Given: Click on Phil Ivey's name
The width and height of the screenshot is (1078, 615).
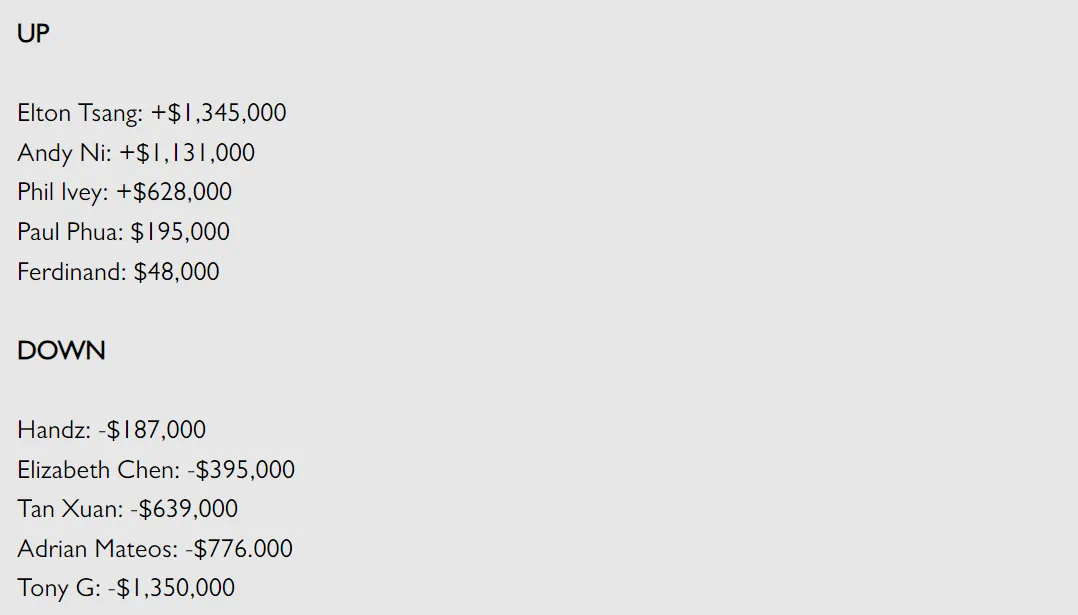Looking at the screenshot, I should (x=62, y=192).
